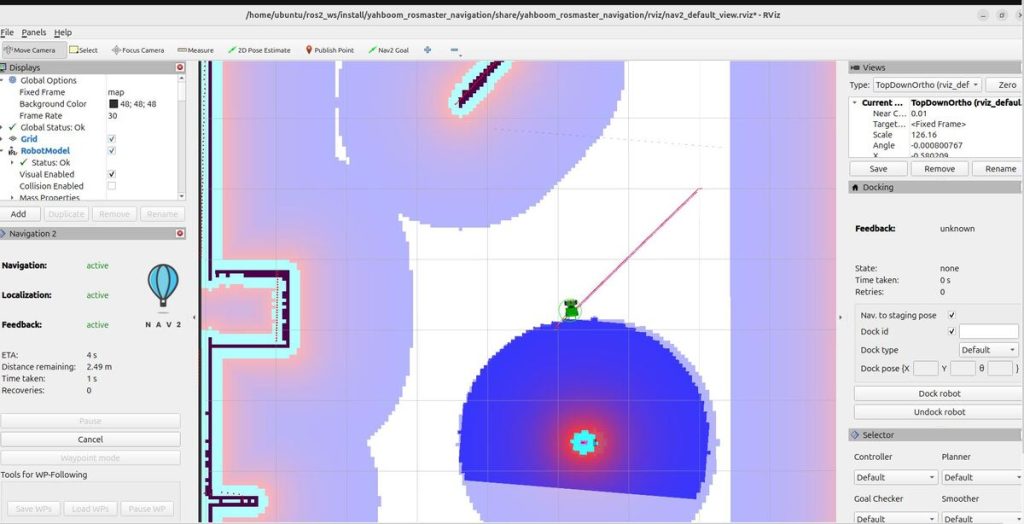Click the Navigation 2 panel header icon
1024x524 pixels.
pyautogui.click(x=3, y=233)
